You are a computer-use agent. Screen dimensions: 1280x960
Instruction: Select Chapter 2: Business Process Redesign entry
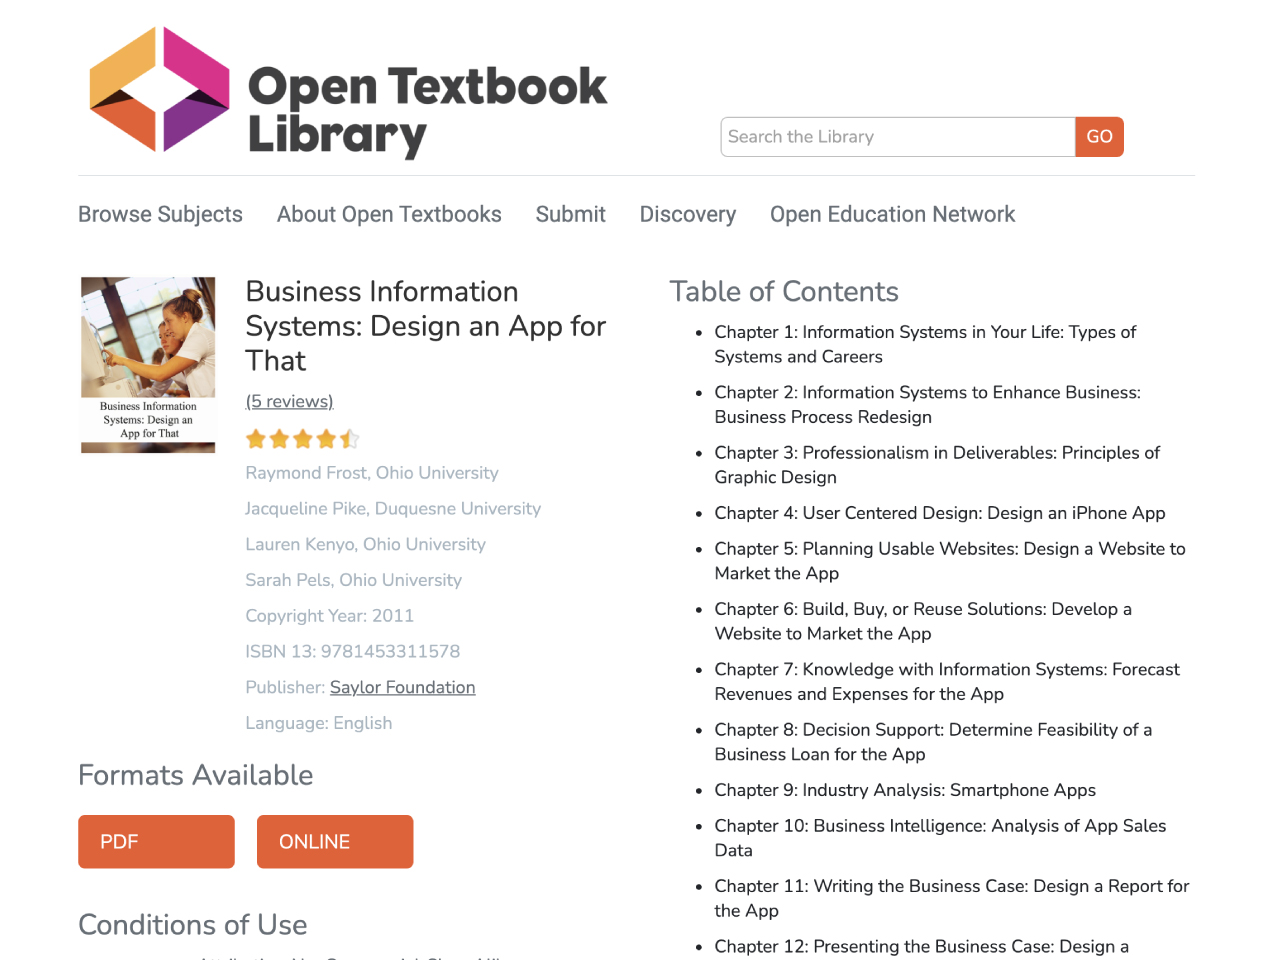point(927,404)
